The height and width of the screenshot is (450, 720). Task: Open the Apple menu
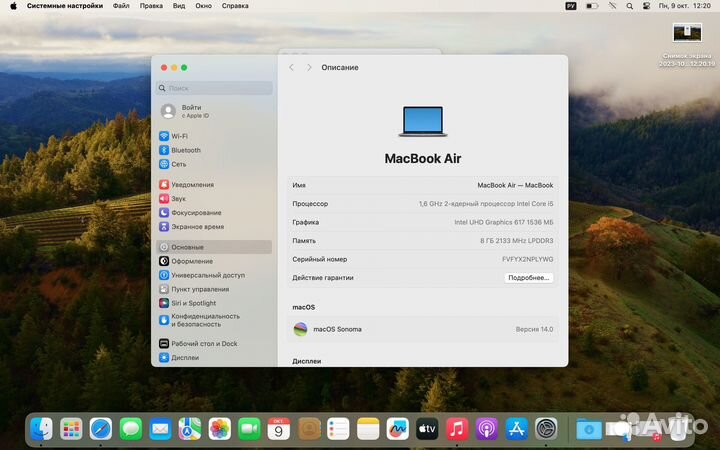[13, 6]
